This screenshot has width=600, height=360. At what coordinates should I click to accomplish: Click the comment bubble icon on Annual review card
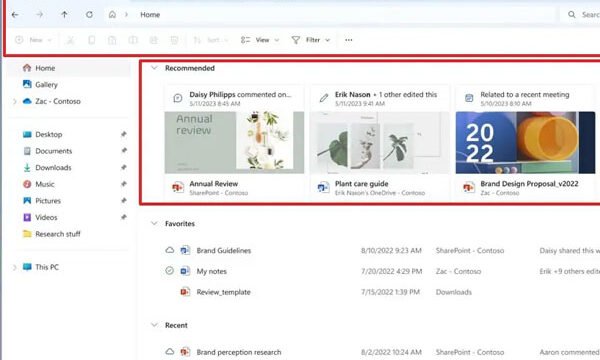point(178,98)
